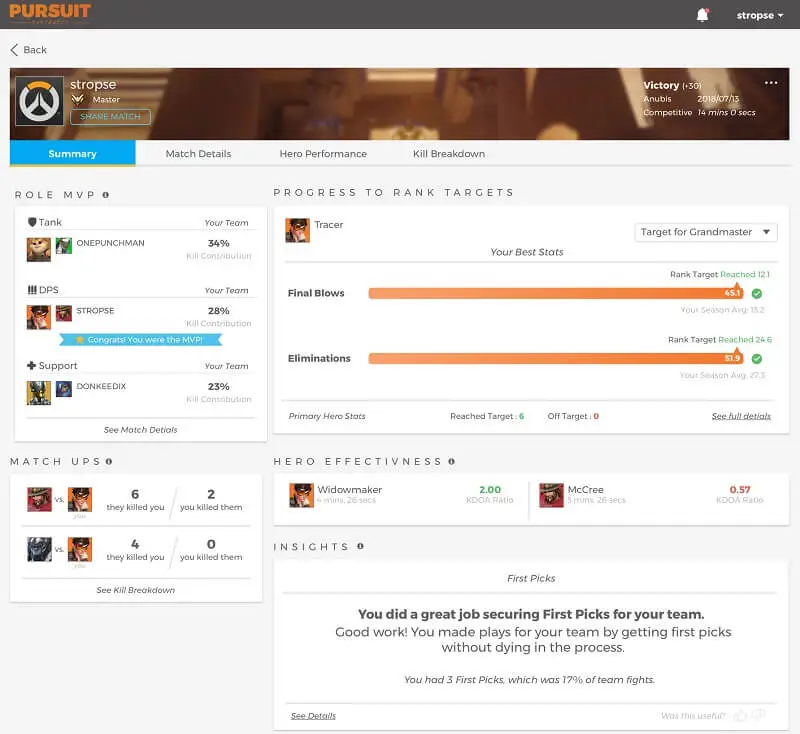Open the Target for Grandmaster dropdown
Image resolution: width=800 pixels, height=734 pixels.
click(706, 232)
